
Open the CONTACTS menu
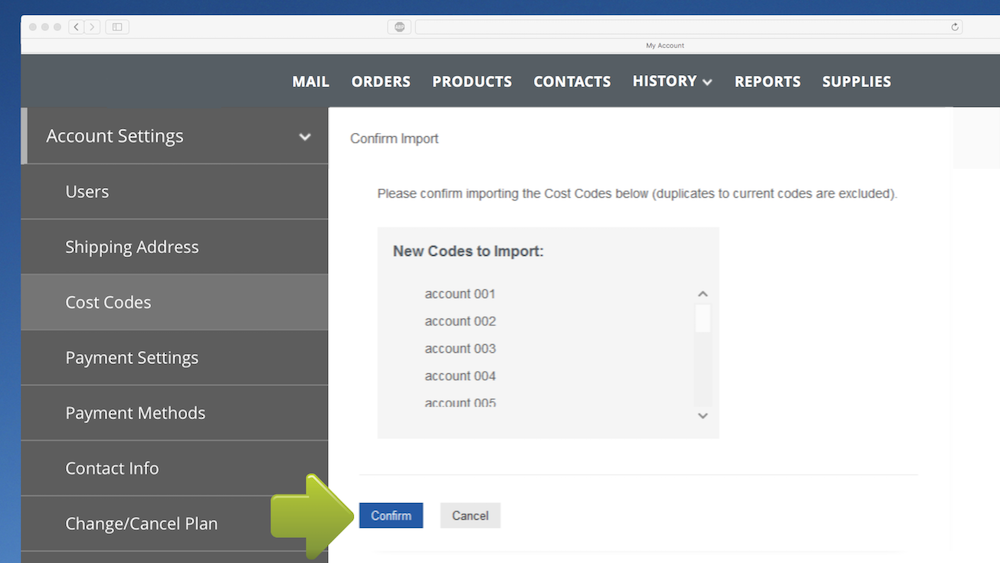572,82
